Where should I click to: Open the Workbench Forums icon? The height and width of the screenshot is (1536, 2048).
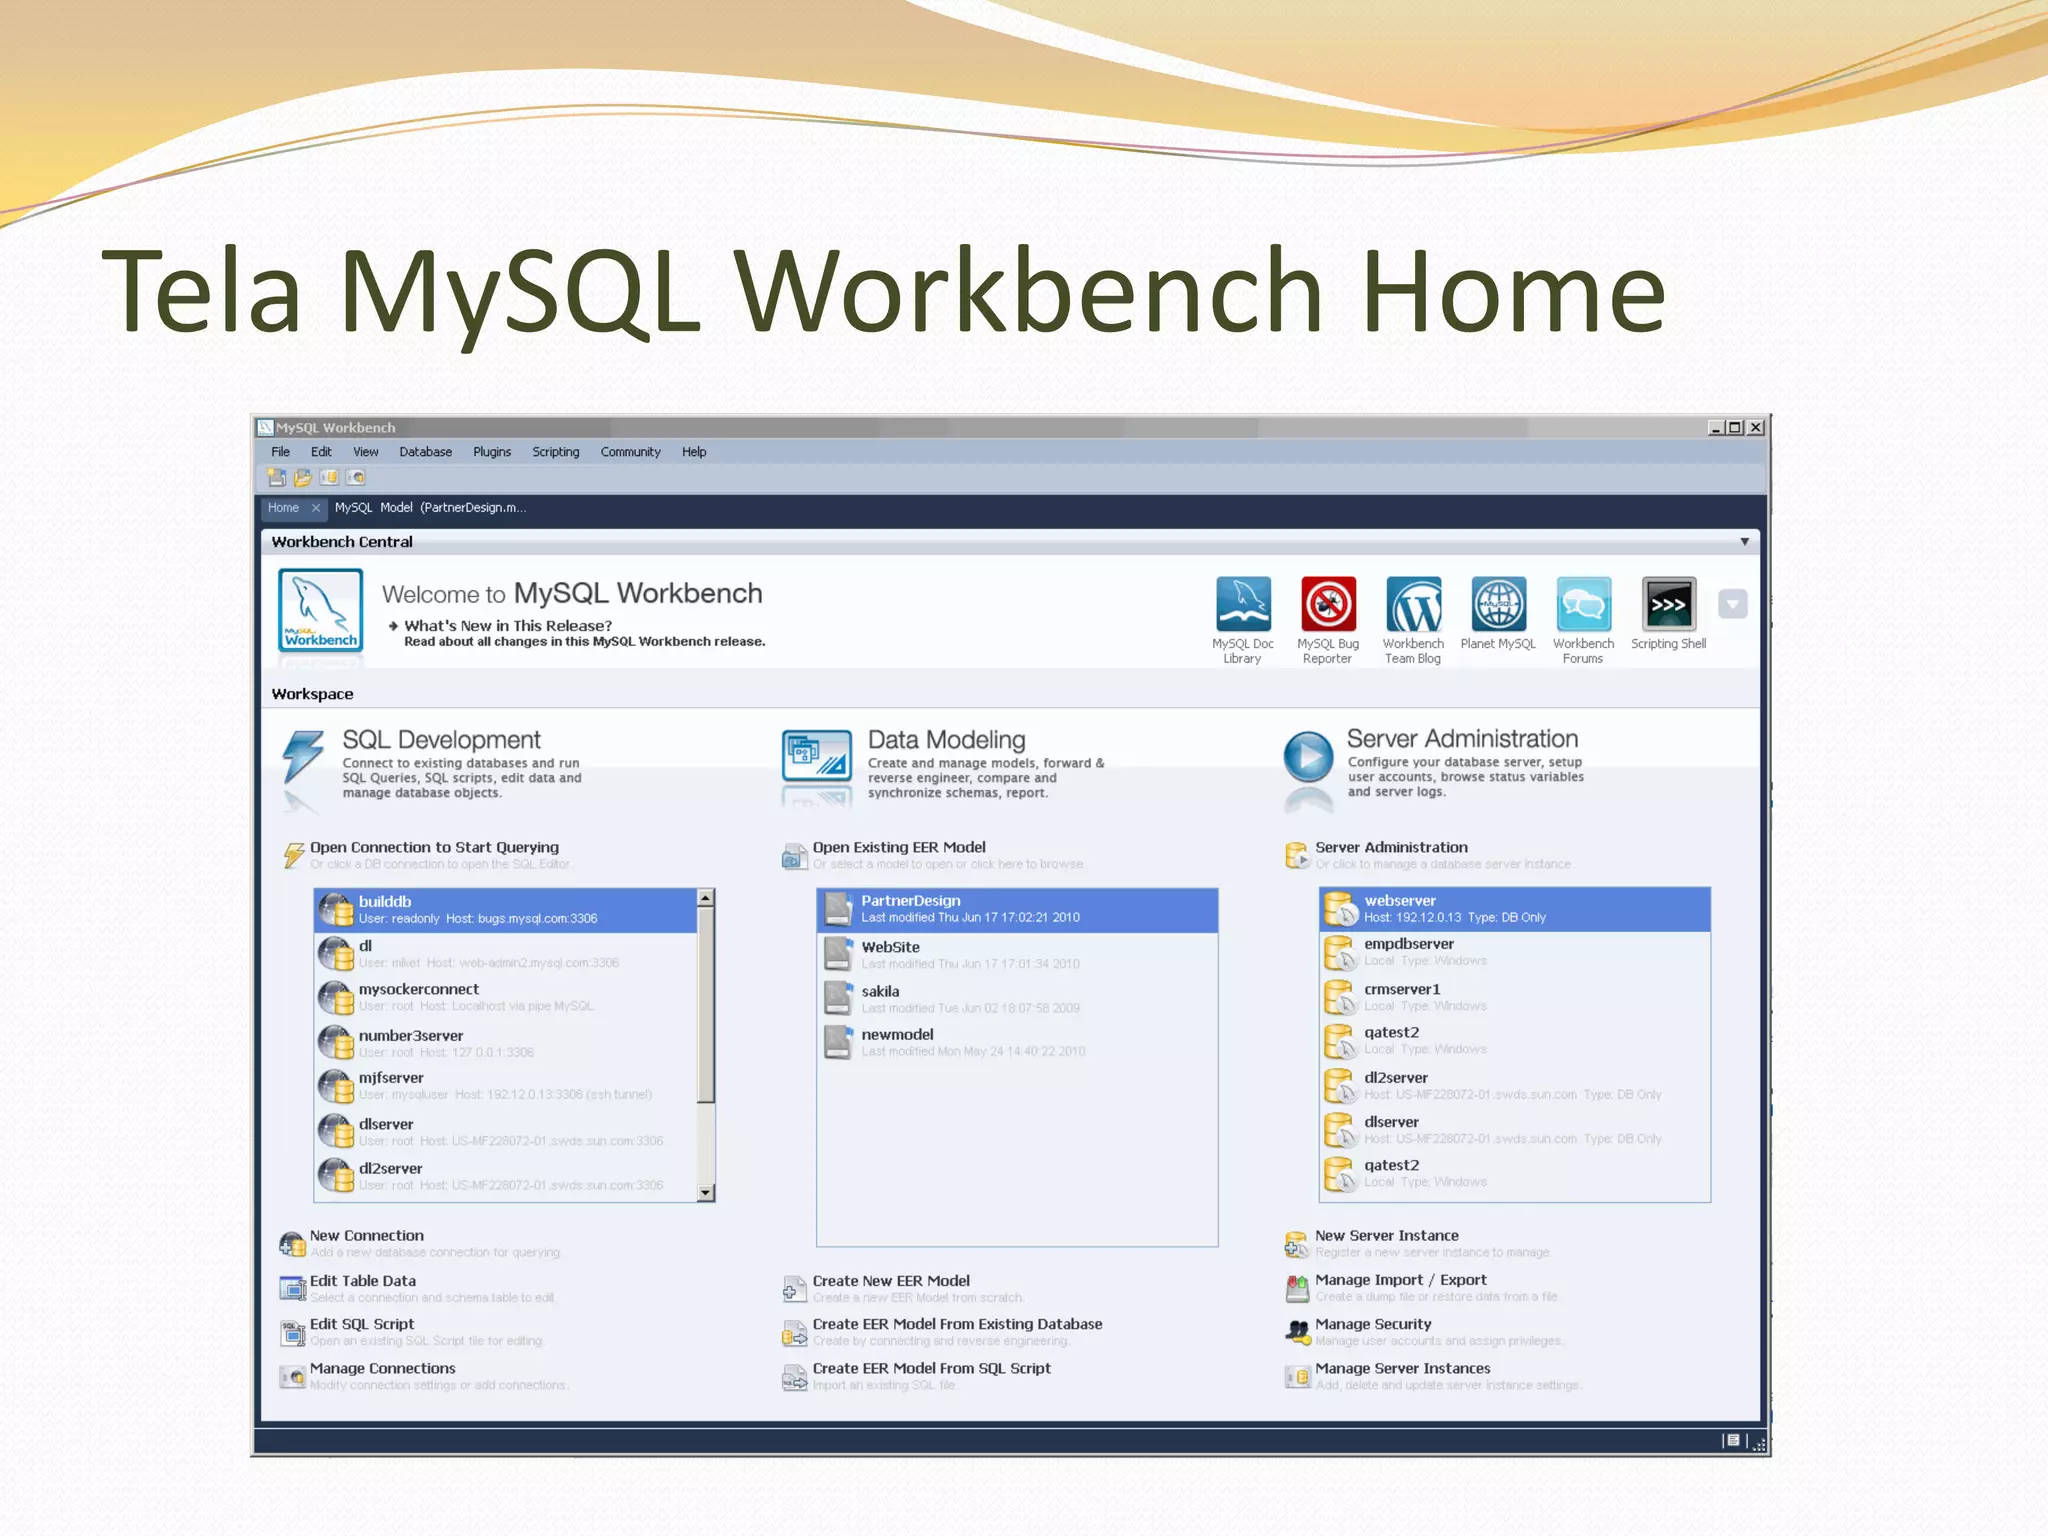1583,604
